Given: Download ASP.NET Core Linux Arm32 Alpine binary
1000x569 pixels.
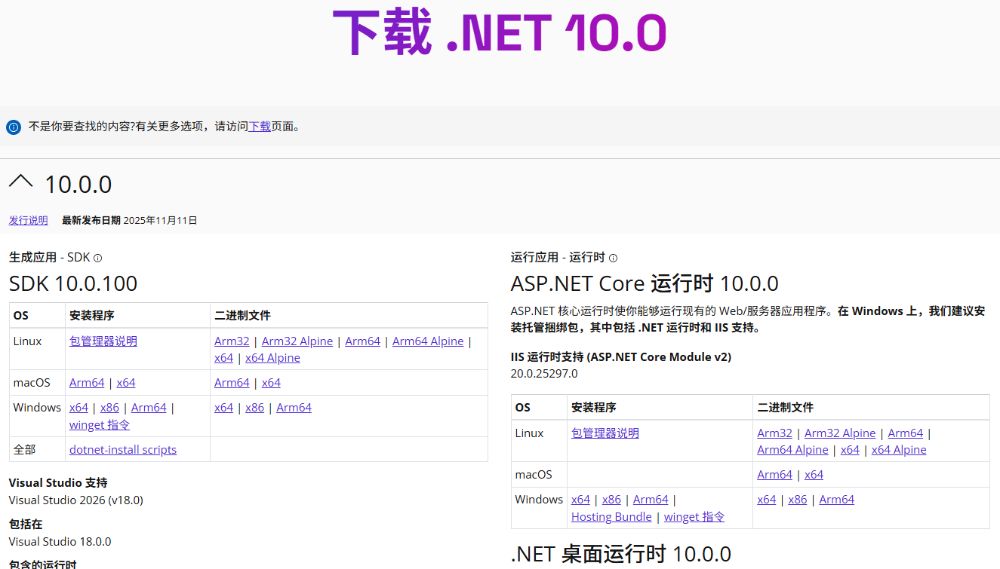Looking at the screenshot, I should point(840,433).
